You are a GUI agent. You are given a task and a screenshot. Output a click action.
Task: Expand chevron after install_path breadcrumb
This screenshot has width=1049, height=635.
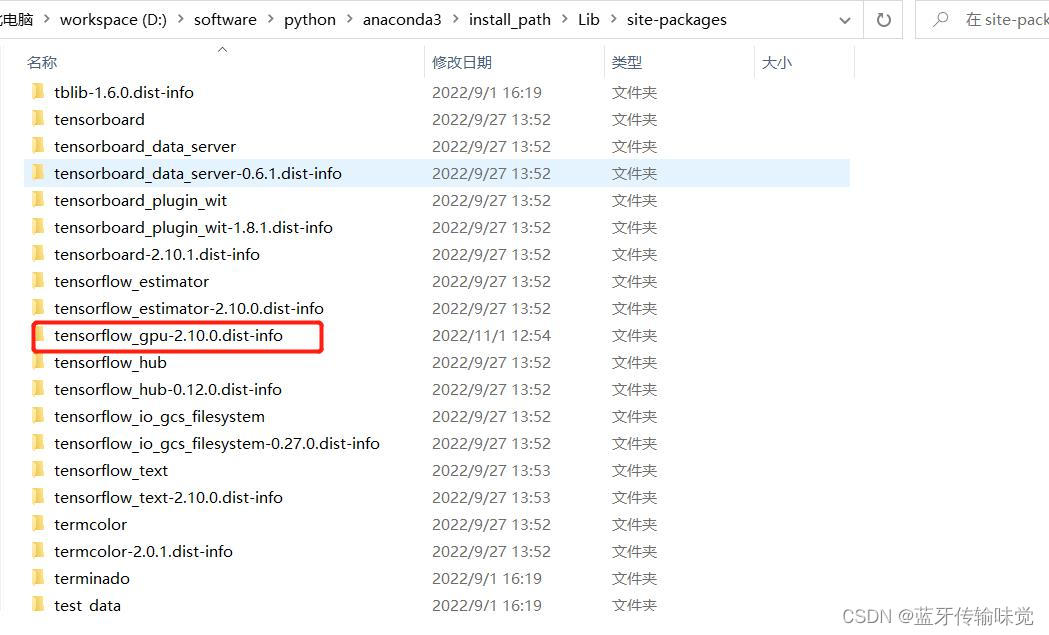pyautogui.click(x=564, y=19)
